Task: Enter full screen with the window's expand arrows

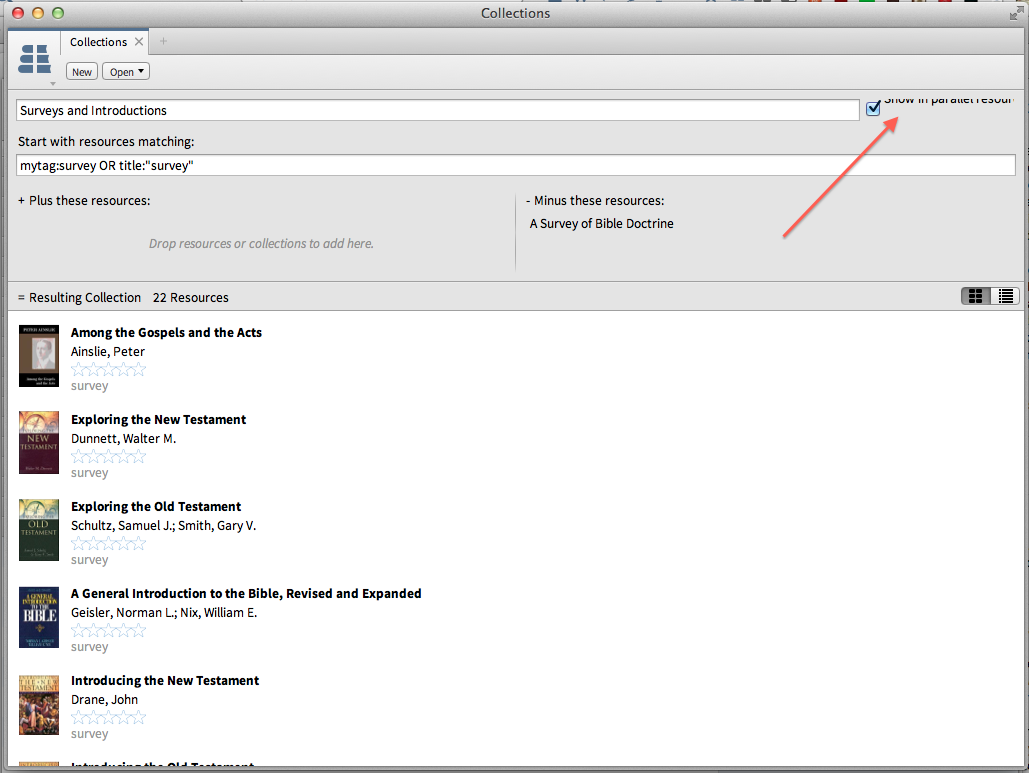Action: [1015, 13]
